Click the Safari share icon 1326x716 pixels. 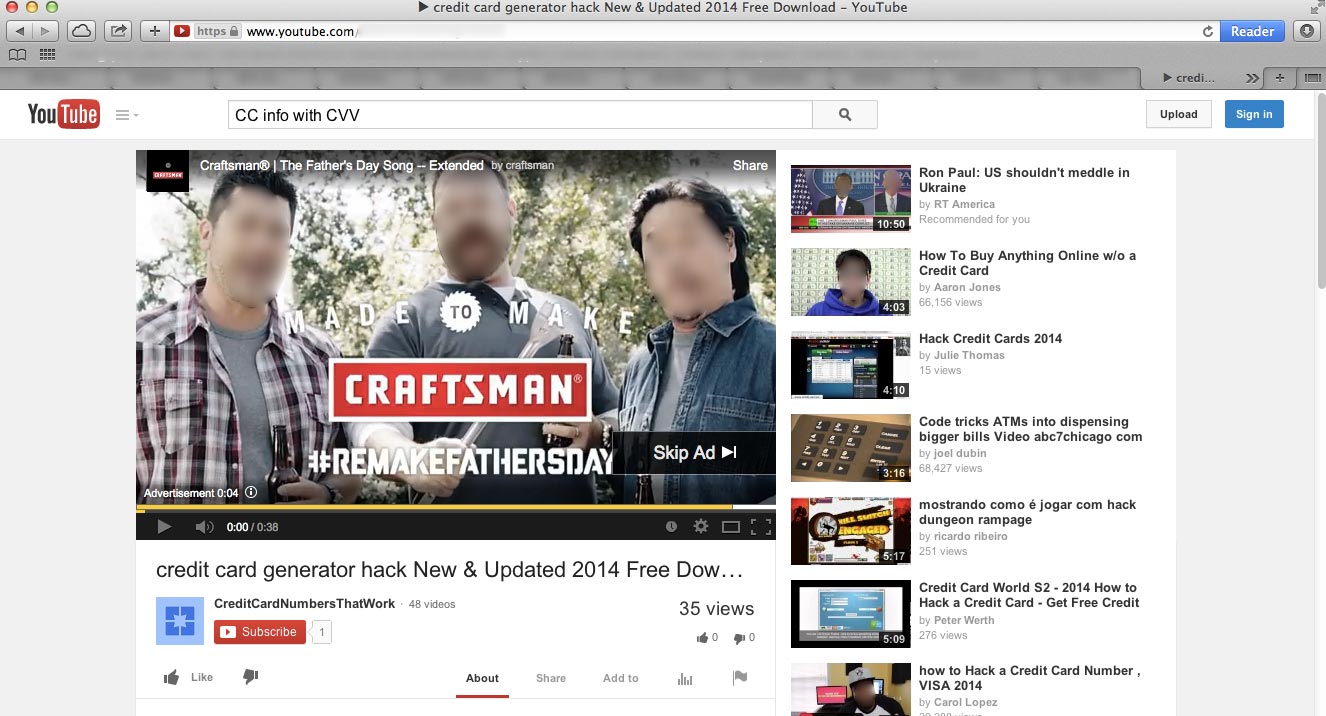pyautogui.click(x=118, y=31)
